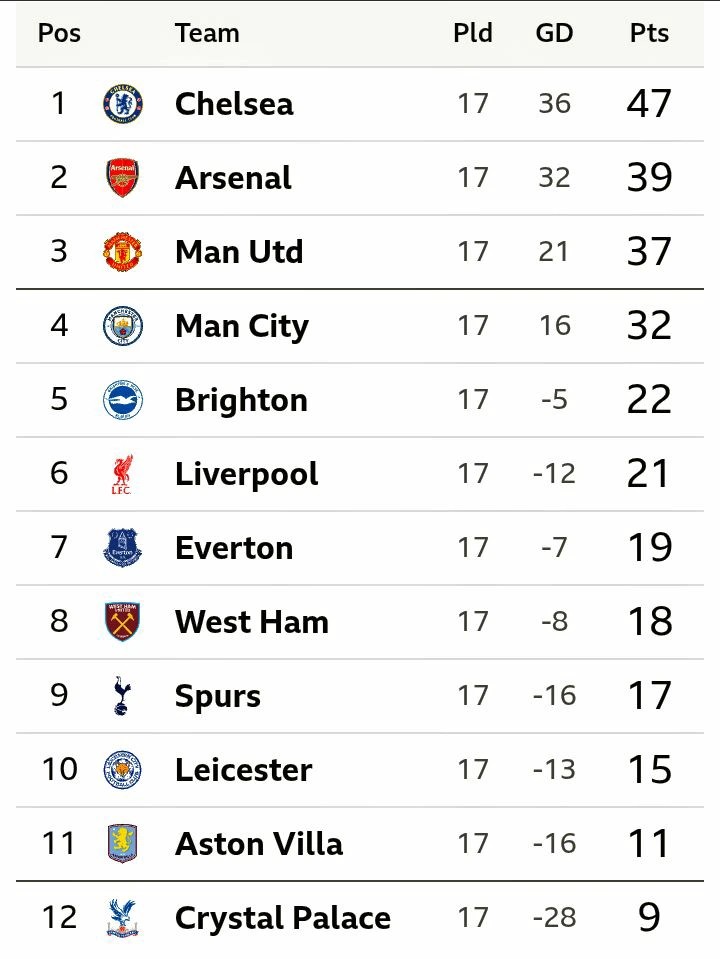
Task: Click the Man City club crest
Action: [x=122, y=325]
